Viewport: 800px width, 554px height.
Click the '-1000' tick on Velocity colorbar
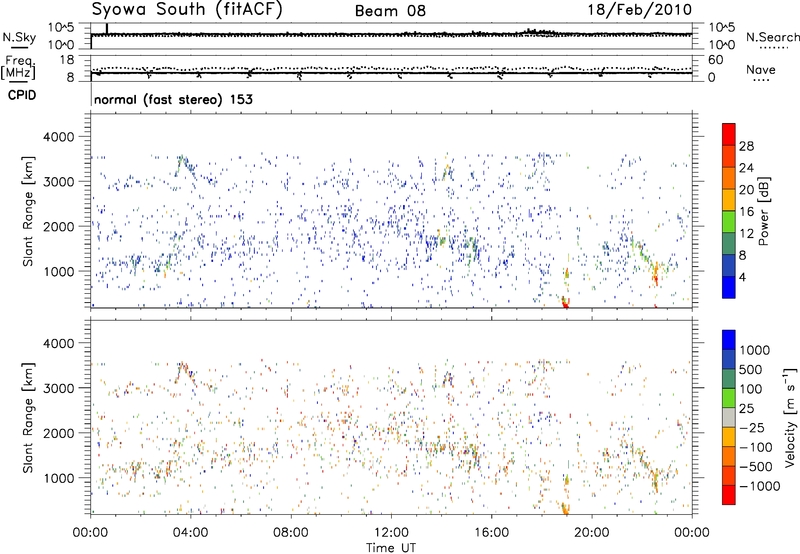[x=760, y=486]
